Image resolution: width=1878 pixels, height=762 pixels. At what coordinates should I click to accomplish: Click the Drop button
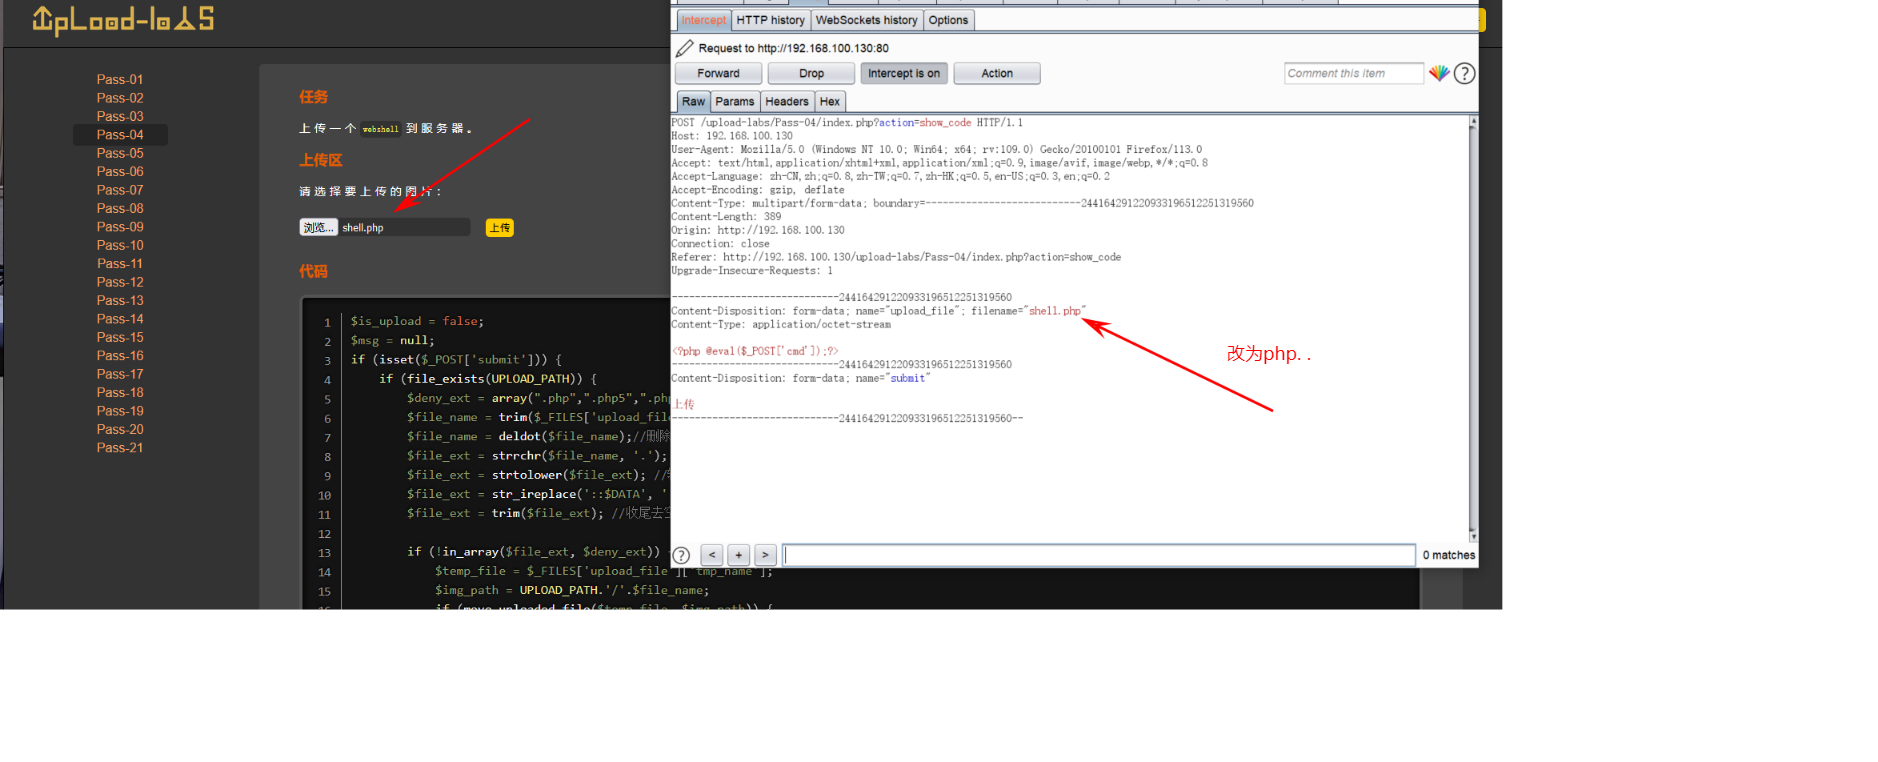tap(811, 73)
